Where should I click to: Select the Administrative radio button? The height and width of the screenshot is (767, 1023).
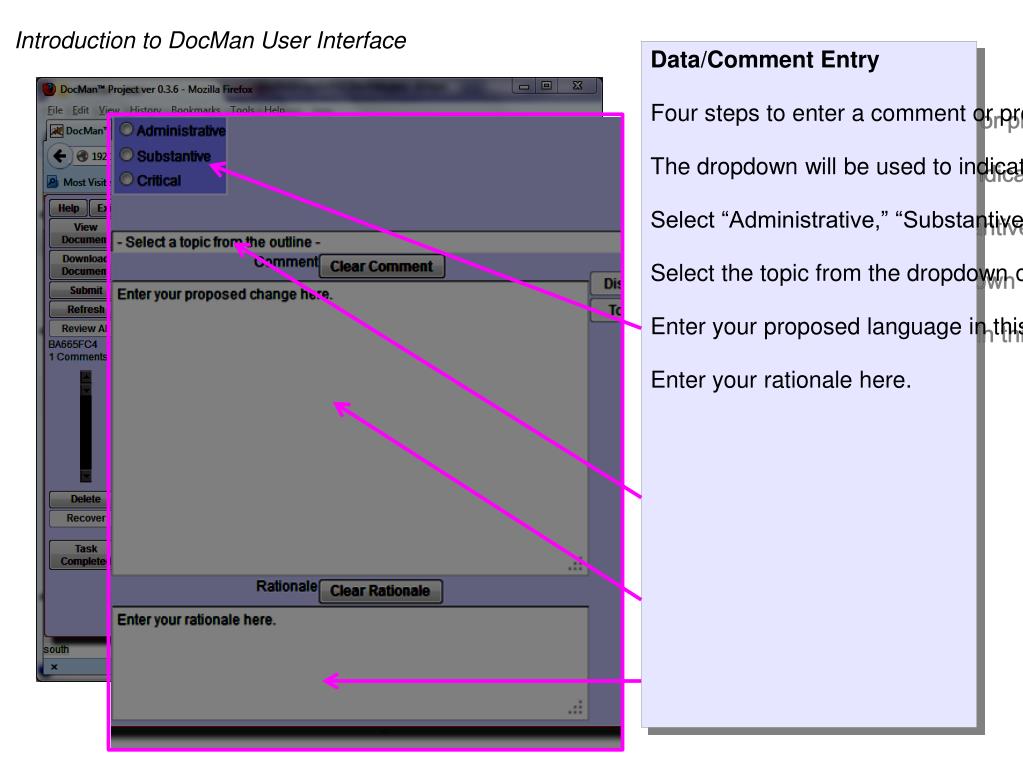coord(127,130)
